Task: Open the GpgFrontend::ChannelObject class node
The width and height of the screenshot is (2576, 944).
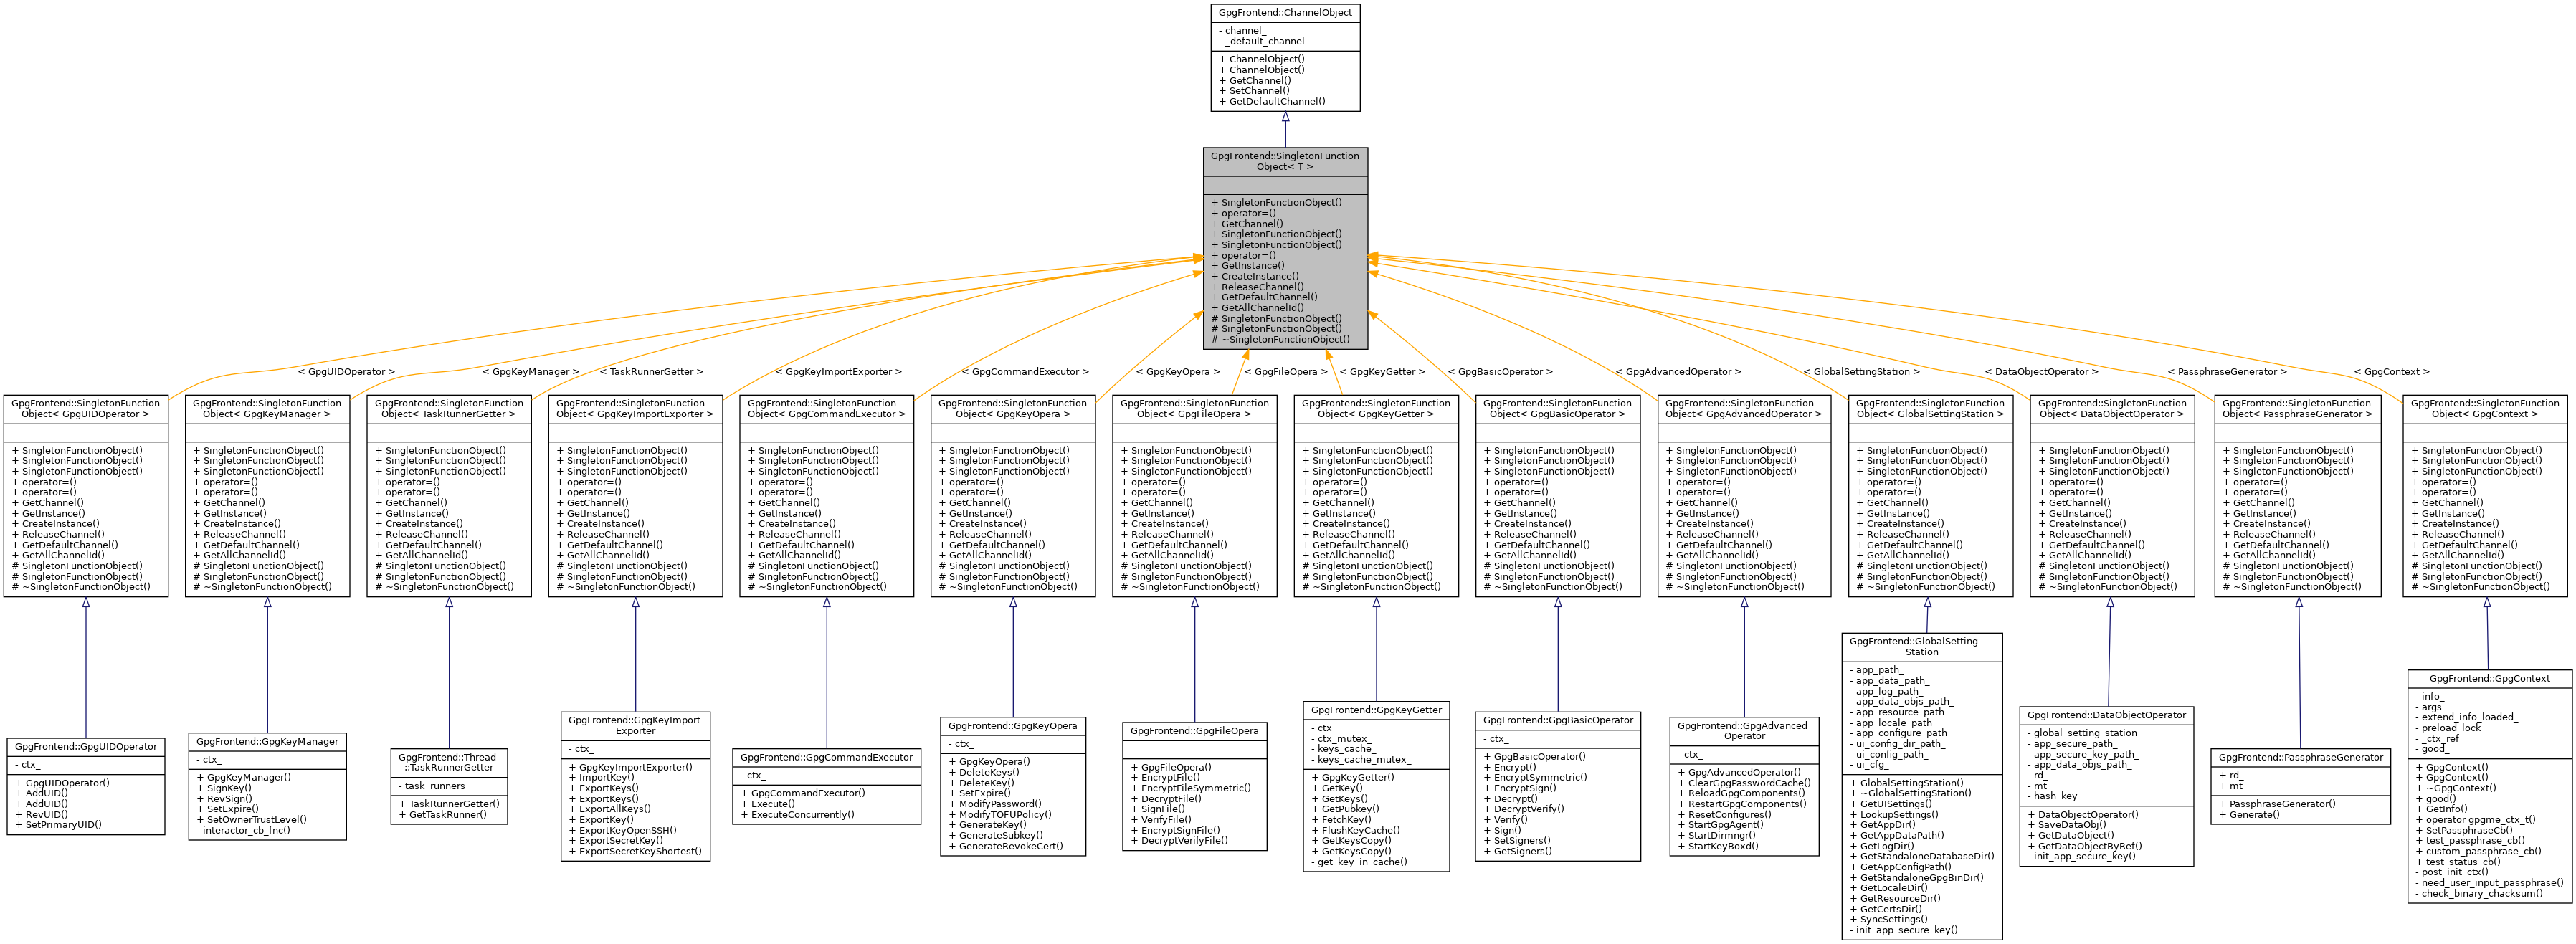Action: tap(1285, 58)
